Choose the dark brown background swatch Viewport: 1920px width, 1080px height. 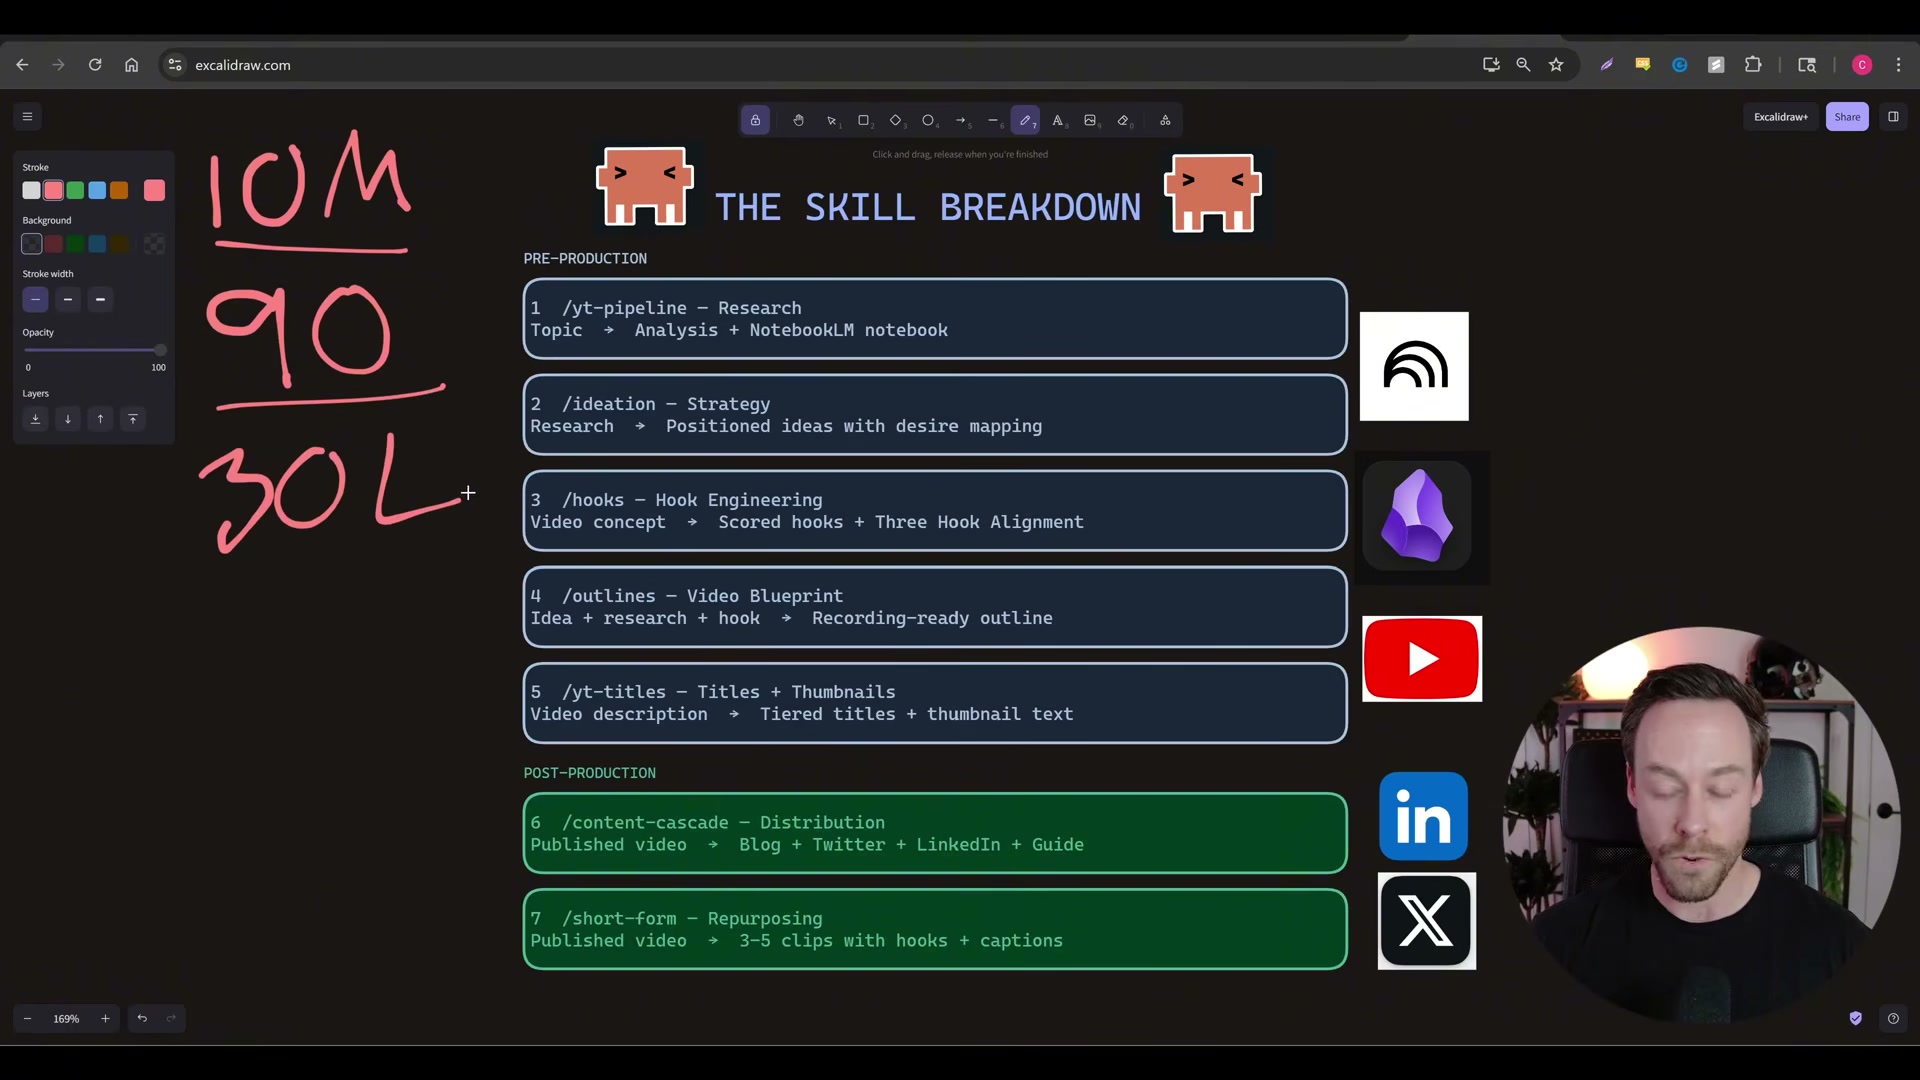pos(119,244)
